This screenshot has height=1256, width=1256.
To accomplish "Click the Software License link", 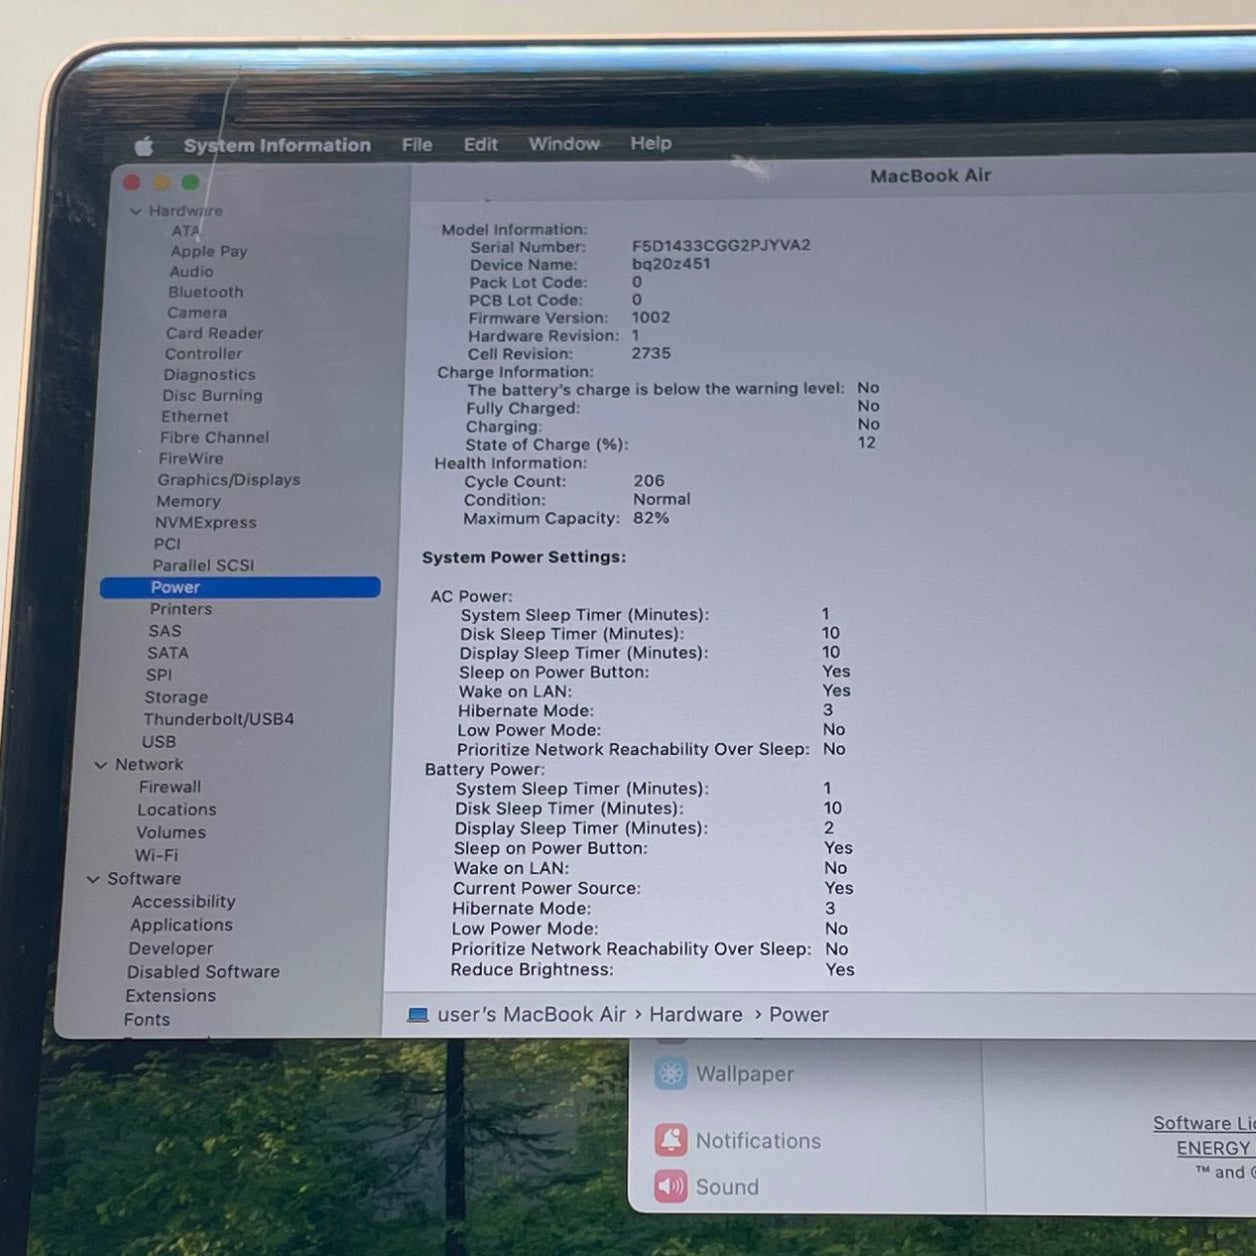I will click(x=1203, y=1123).
